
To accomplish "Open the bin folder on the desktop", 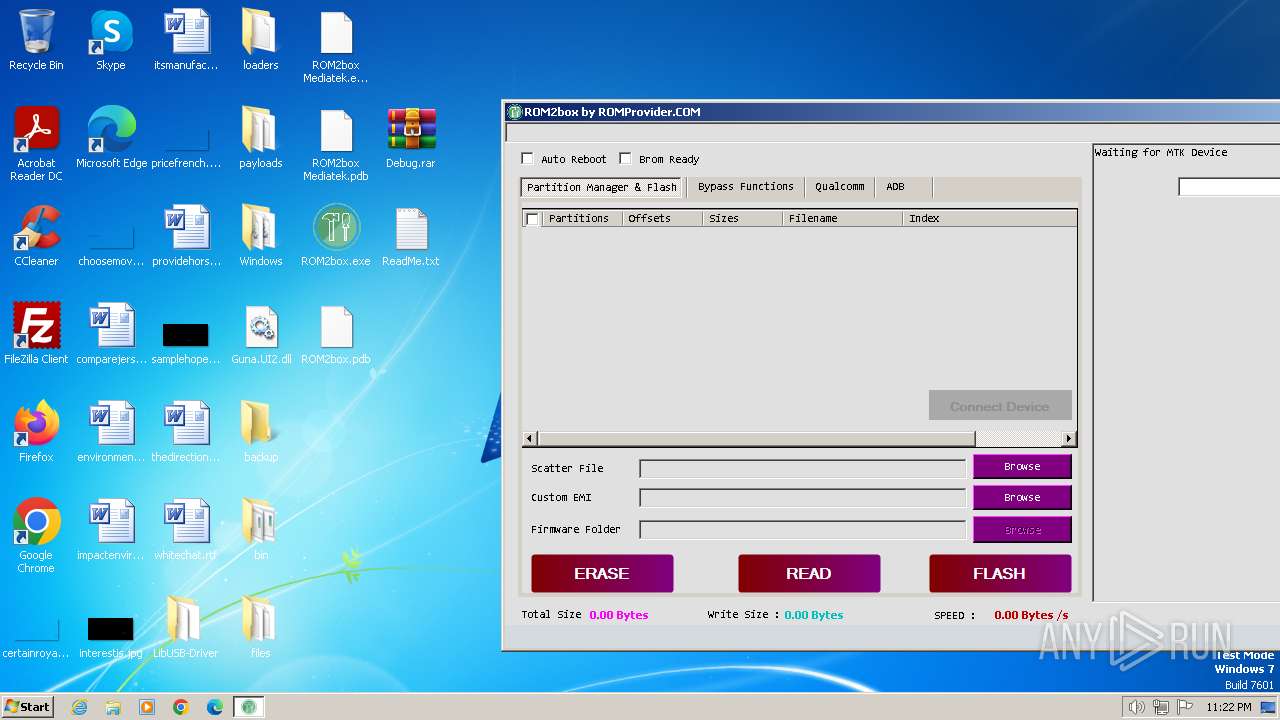I will [x=260, y=530].
